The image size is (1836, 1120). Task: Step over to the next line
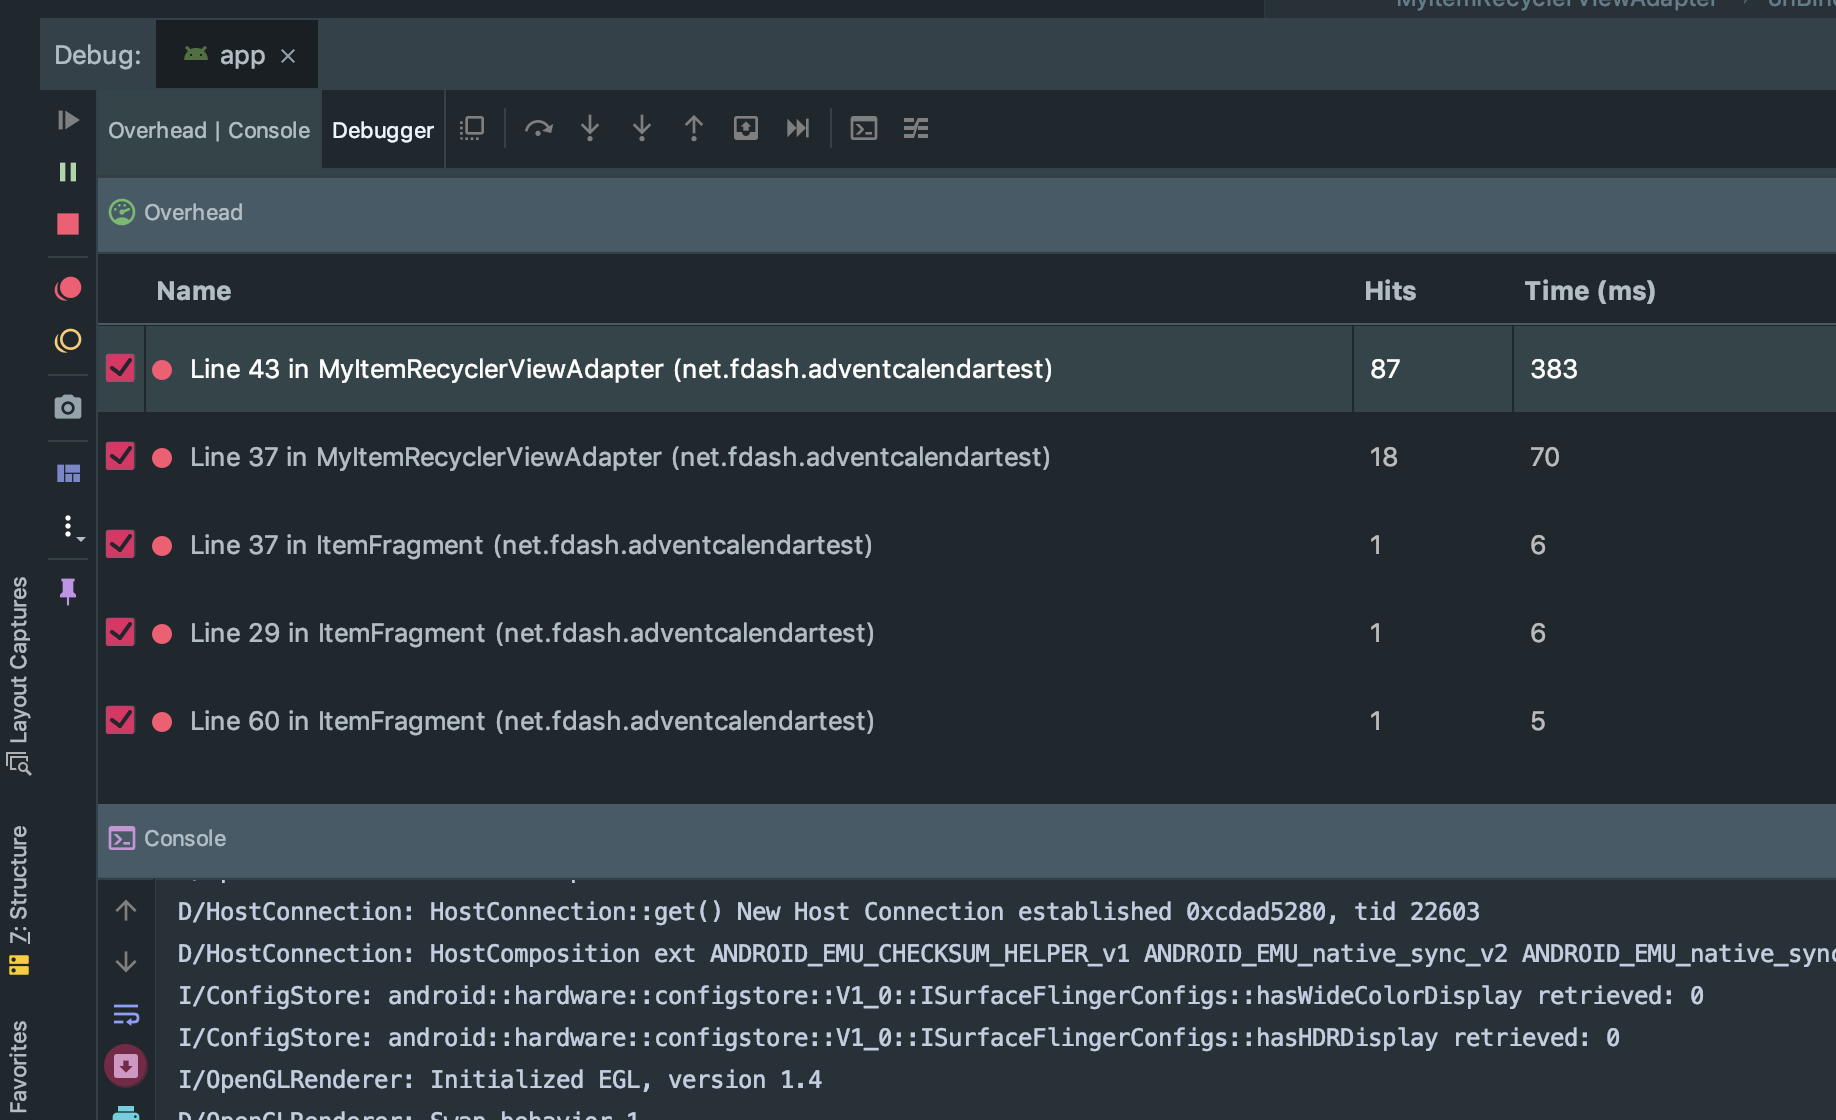[x=540, y=128]
